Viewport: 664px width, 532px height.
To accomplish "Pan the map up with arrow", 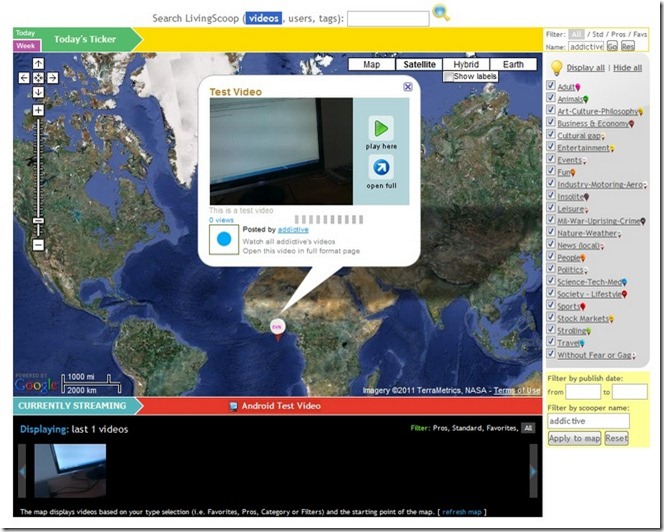I will (x=38, y=64).
